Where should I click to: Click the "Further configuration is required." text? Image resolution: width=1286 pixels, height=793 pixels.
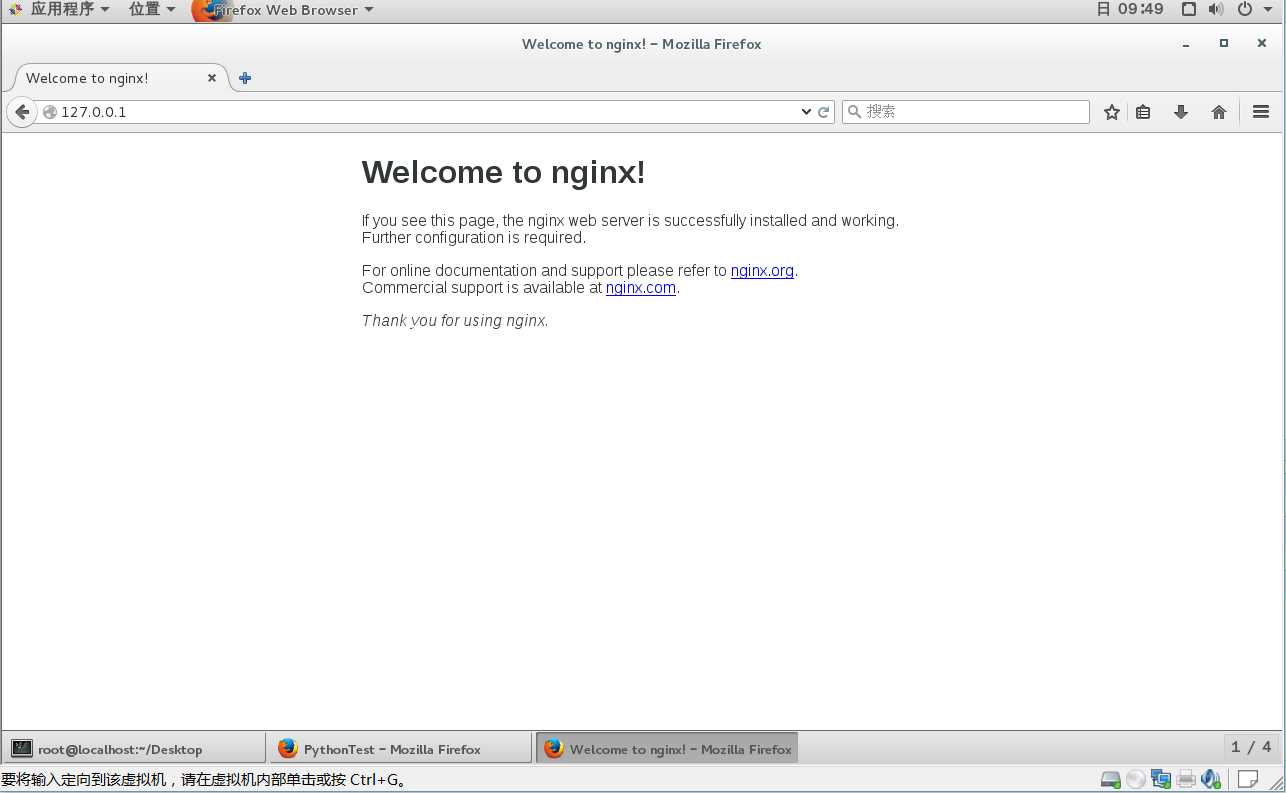click(x=474, y=238)
